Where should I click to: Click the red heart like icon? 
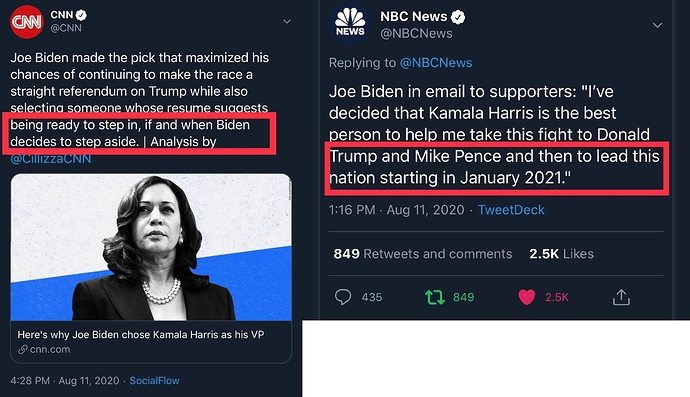(x=526, y=297)
